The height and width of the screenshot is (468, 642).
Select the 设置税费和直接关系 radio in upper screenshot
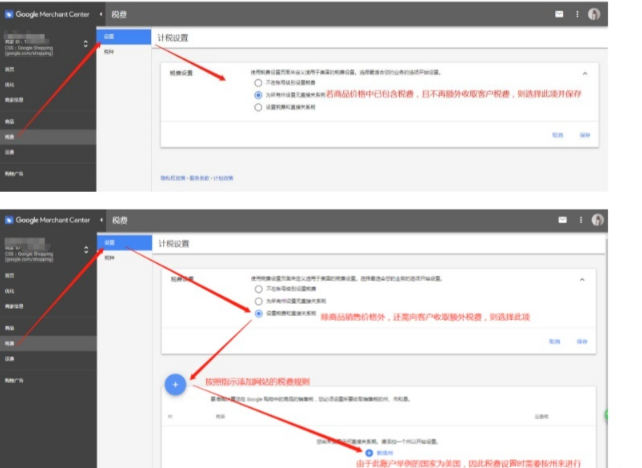[258, 107]
